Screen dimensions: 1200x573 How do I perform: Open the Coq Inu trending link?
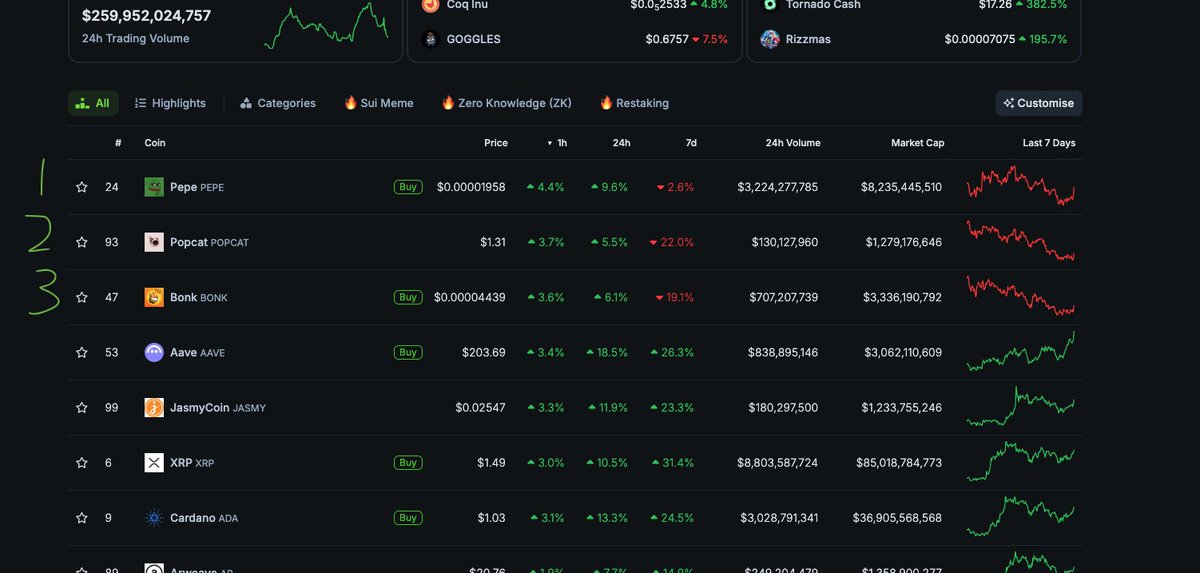467,5
